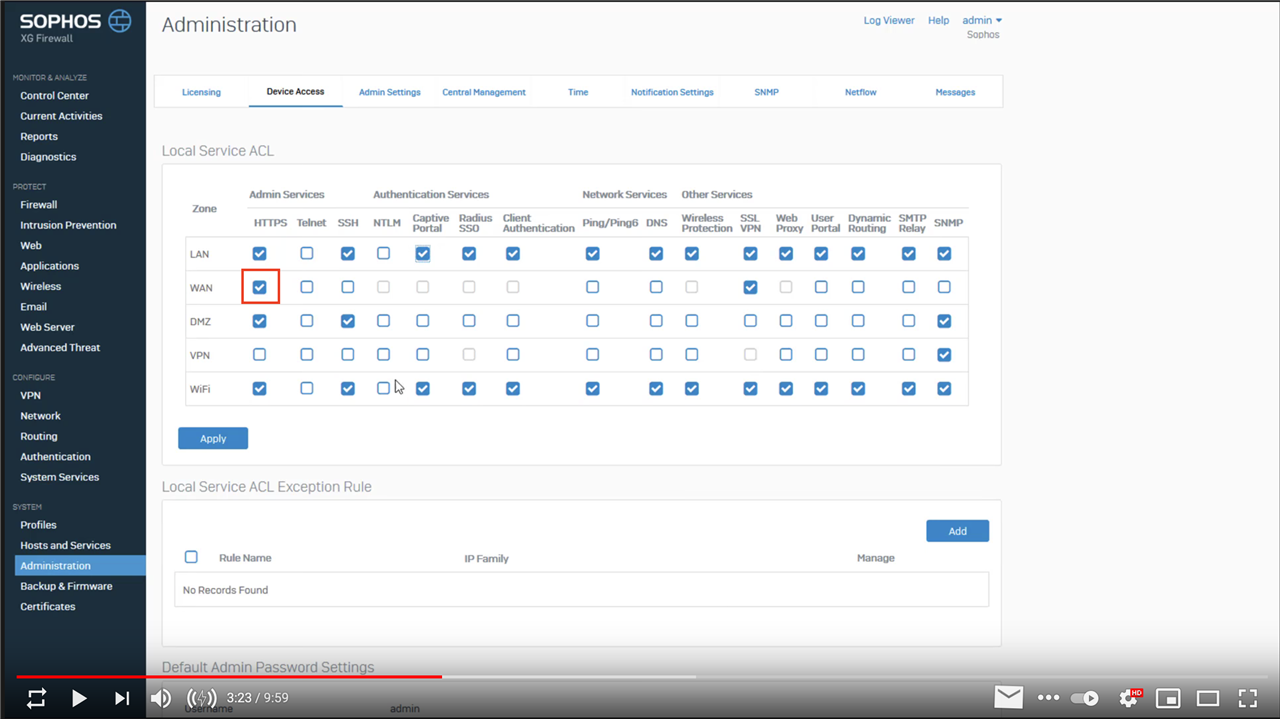1280x719 pixels.
Task: Switch to the Admin Settings tab
Action: tap(390, 92)
